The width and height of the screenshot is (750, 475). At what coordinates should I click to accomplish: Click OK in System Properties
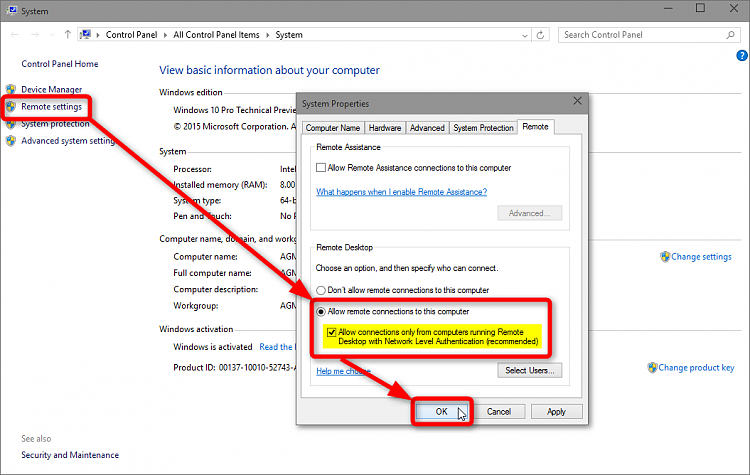[x=441, y=412]
